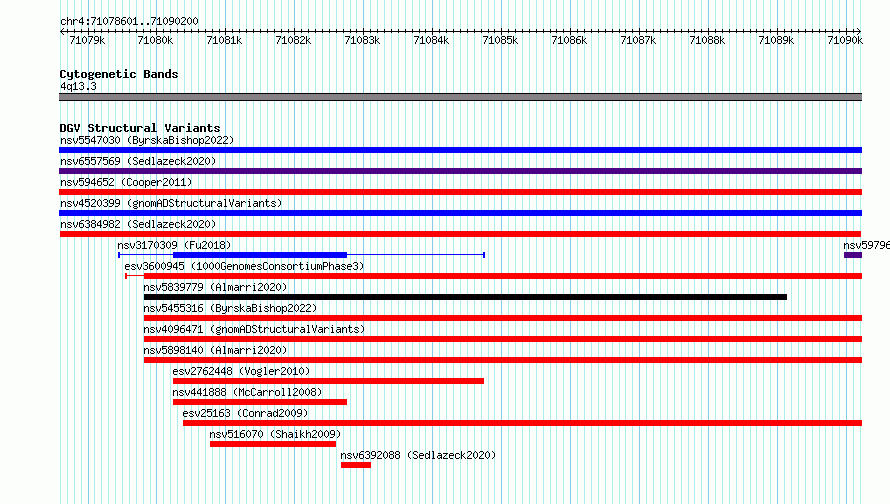Open the nsv516070 (Shaikh2009) label
The width and height of the screenshot is (890, 504).
(x=275, y=434)
